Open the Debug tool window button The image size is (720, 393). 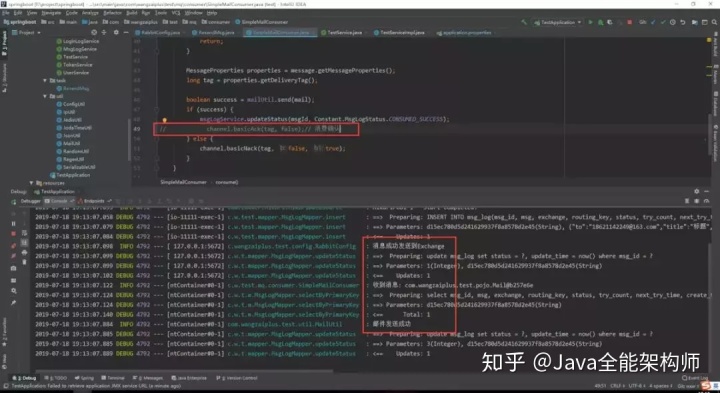[25, 378]
